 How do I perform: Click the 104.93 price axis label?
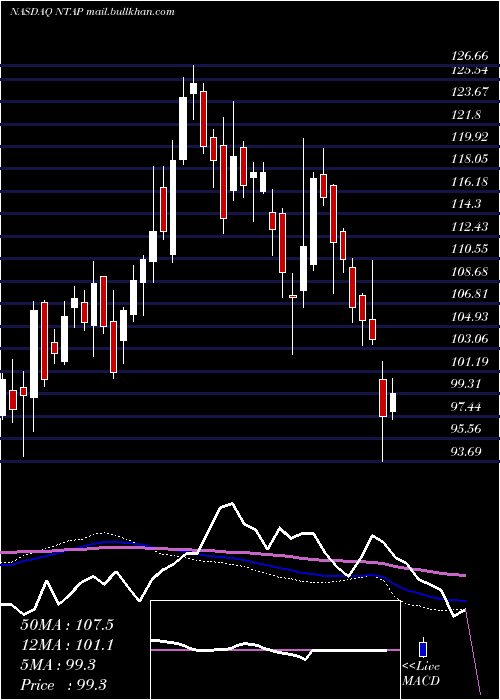pyautogui.click(x=469, y=317)
